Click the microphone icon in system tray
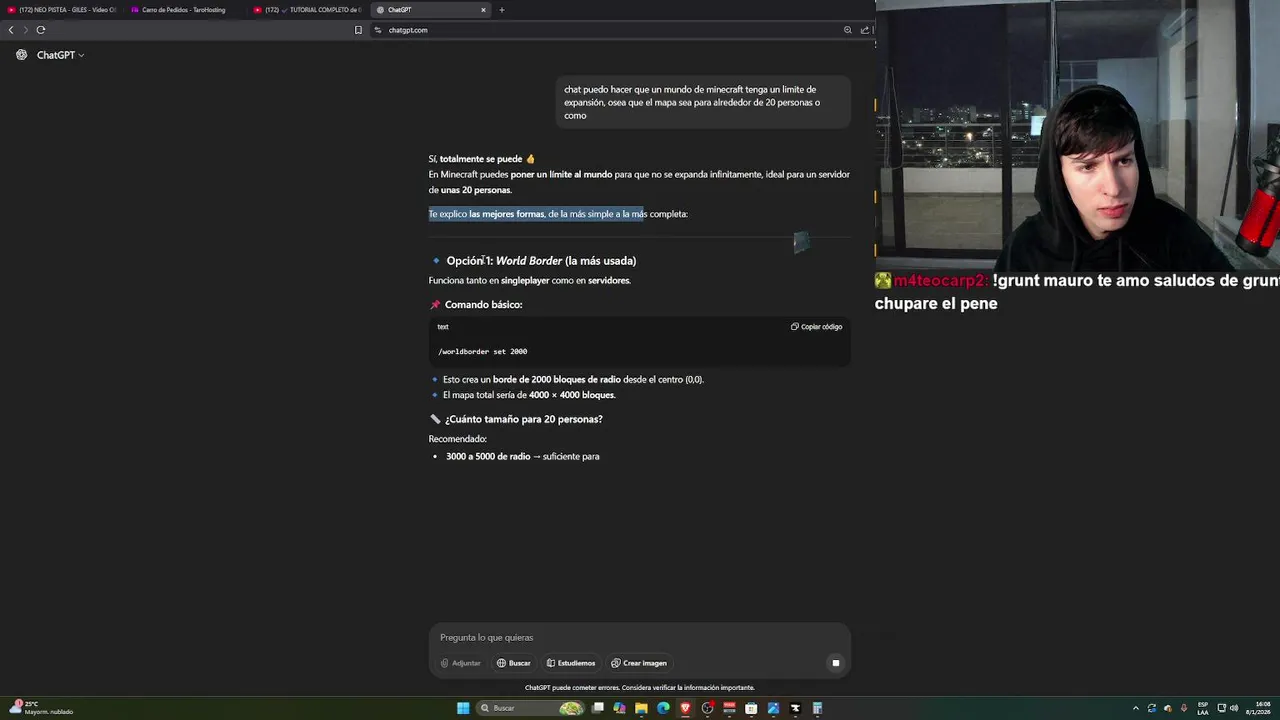 1184,708
